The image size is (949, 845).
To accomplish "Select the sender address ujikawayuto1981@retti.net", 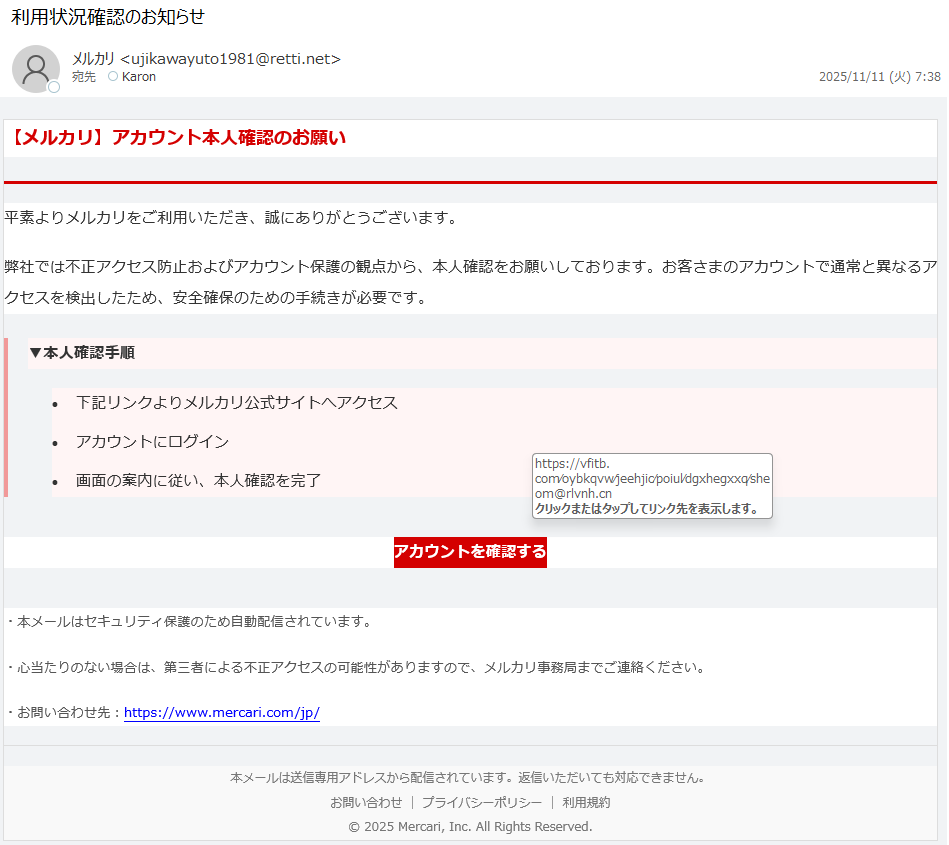I will click(231, 59).
